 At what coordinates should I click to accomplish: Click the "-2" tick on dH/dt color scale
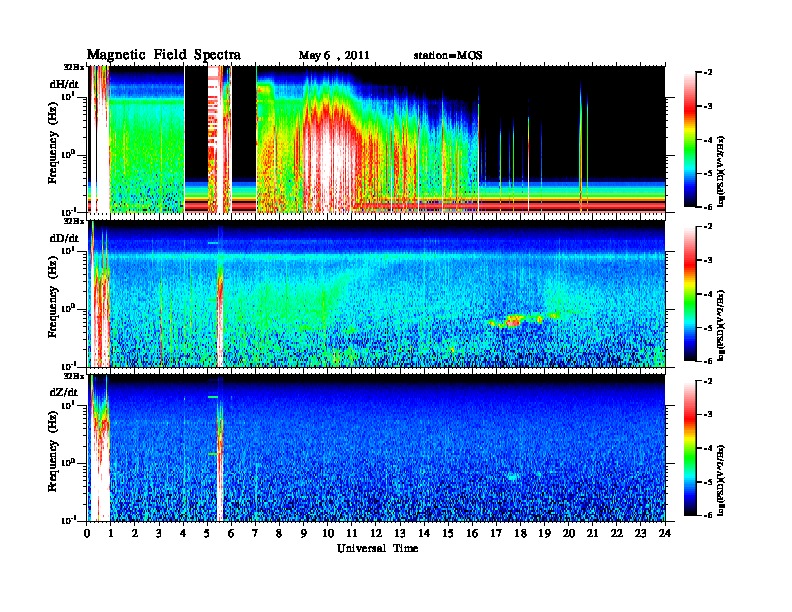coord(708,73)
